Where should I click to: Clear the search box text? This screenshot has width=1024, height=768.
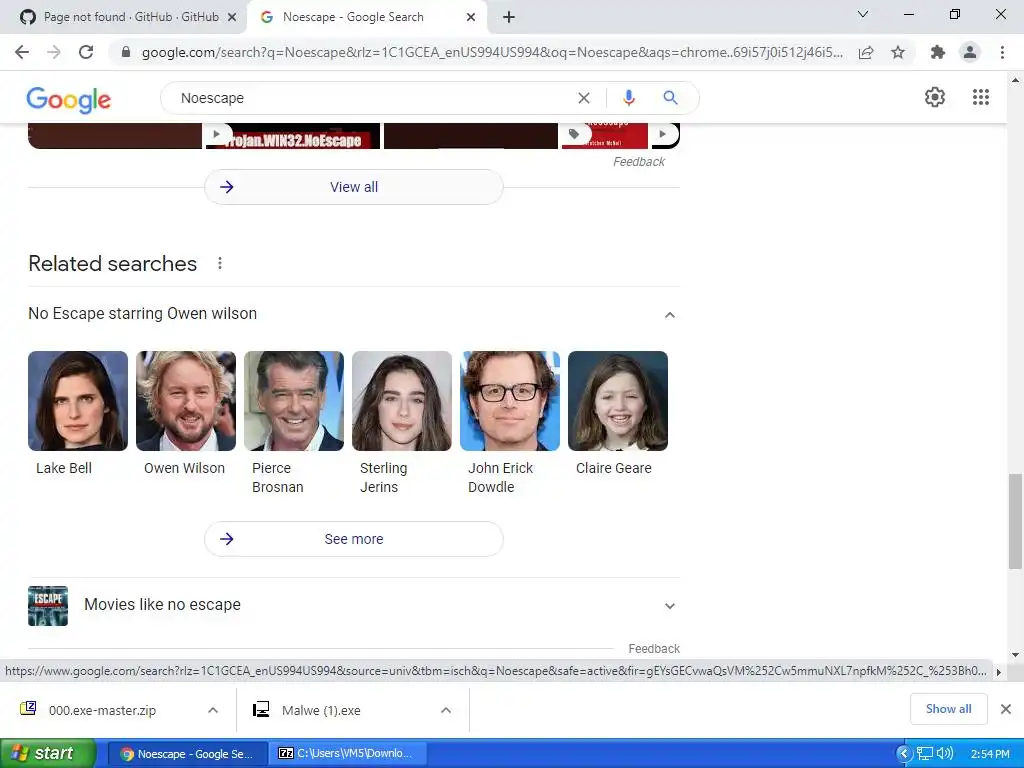coord(584,98)
